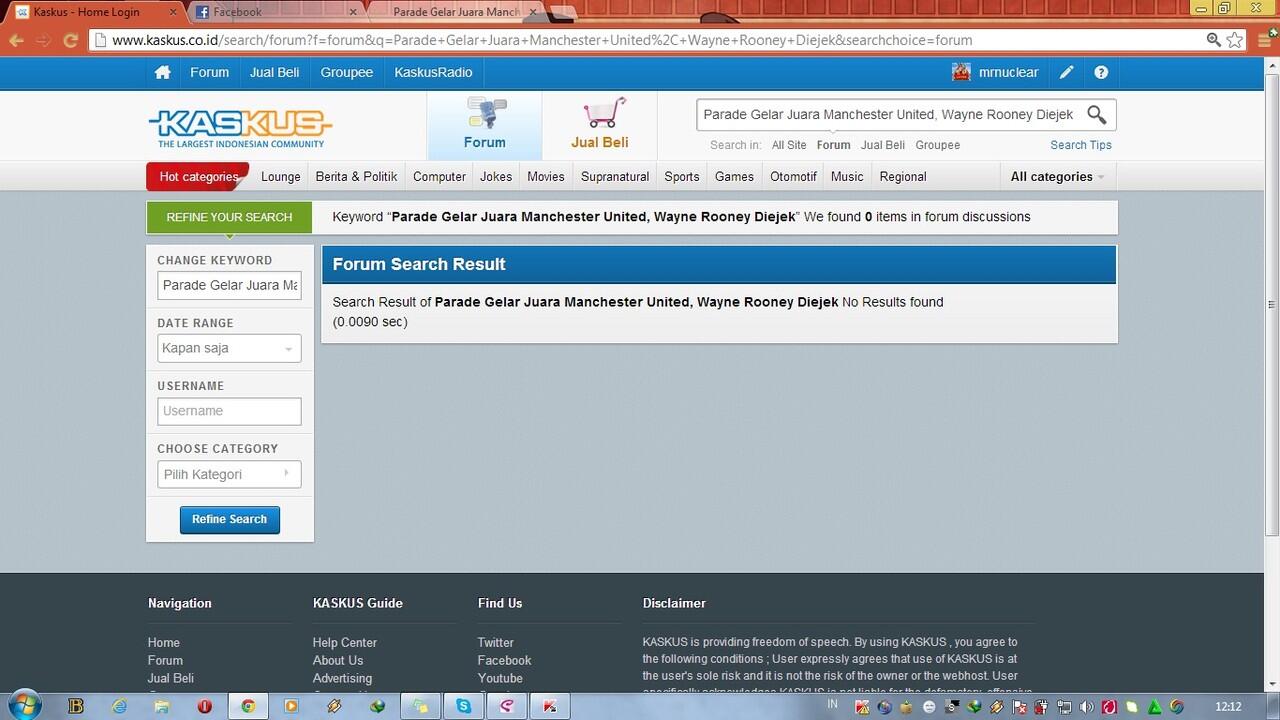Click the Kaskus logo
This screenshot has width=1280, height=720.
pyautogui.click(x=240, y=128)
